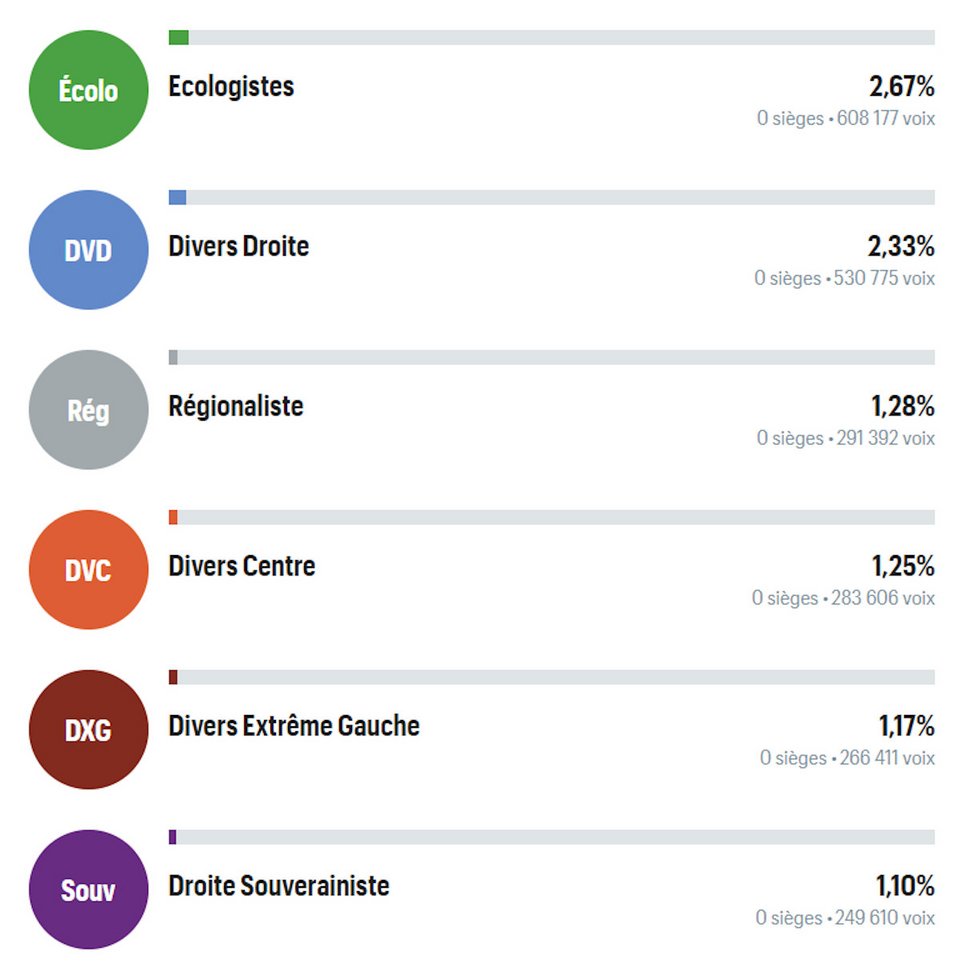Click the green Ecologistes progress bar
This screenshot has height=967, width=960.
(552, 38)
